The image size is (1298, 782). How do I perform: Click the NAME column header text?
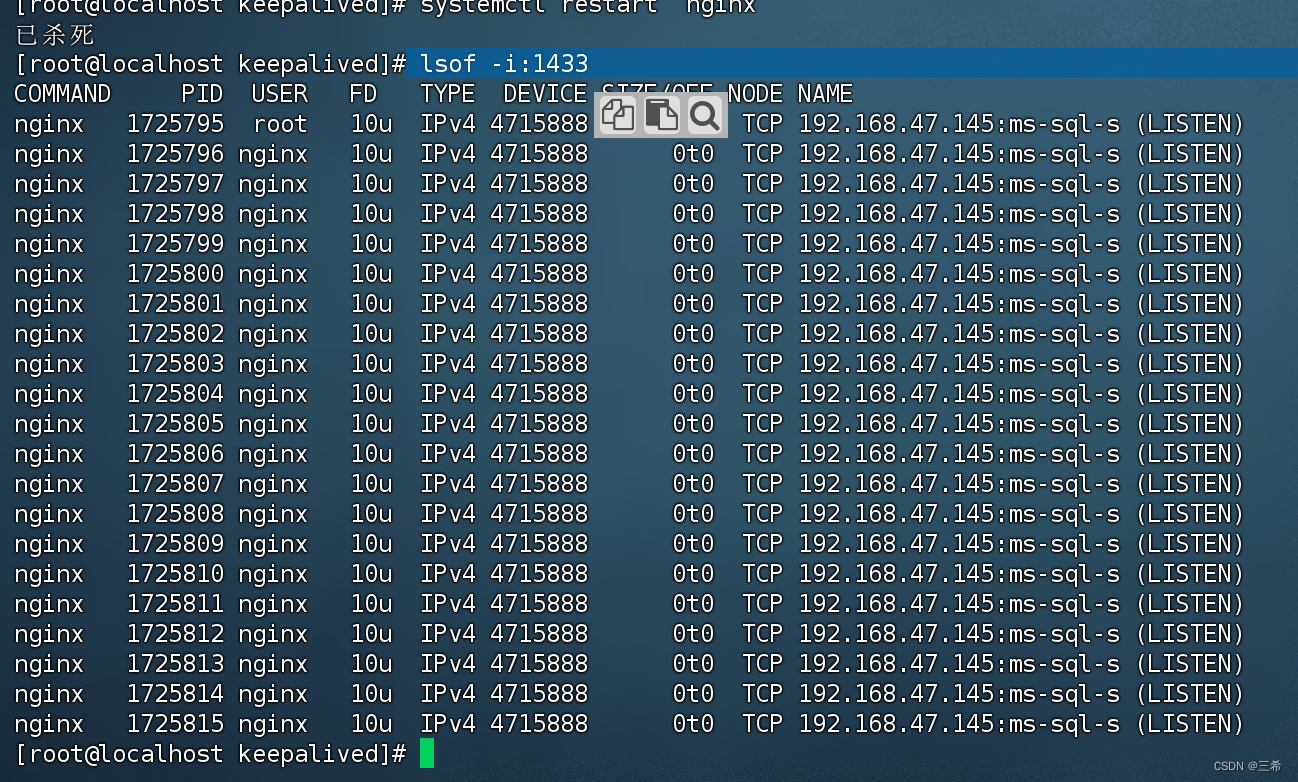(x=824, y=93)
